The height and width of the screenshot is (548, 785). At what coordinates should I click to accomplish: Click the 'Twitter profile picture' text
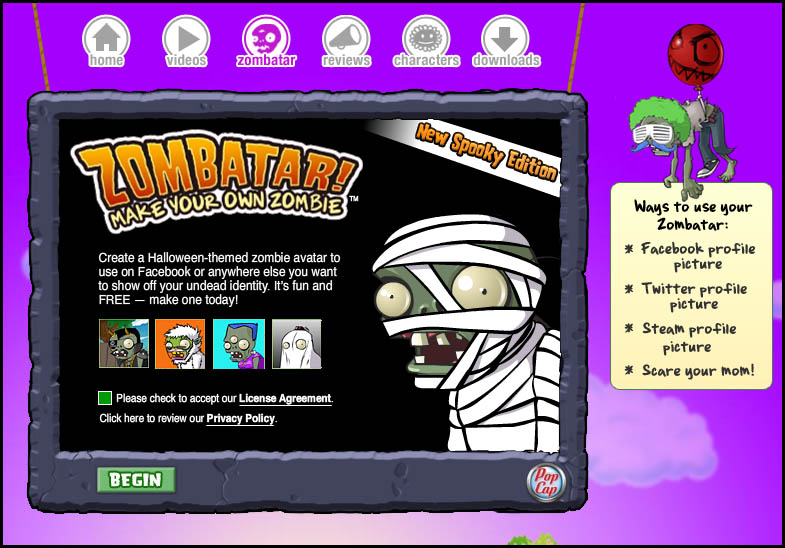(x=693, y=296)
